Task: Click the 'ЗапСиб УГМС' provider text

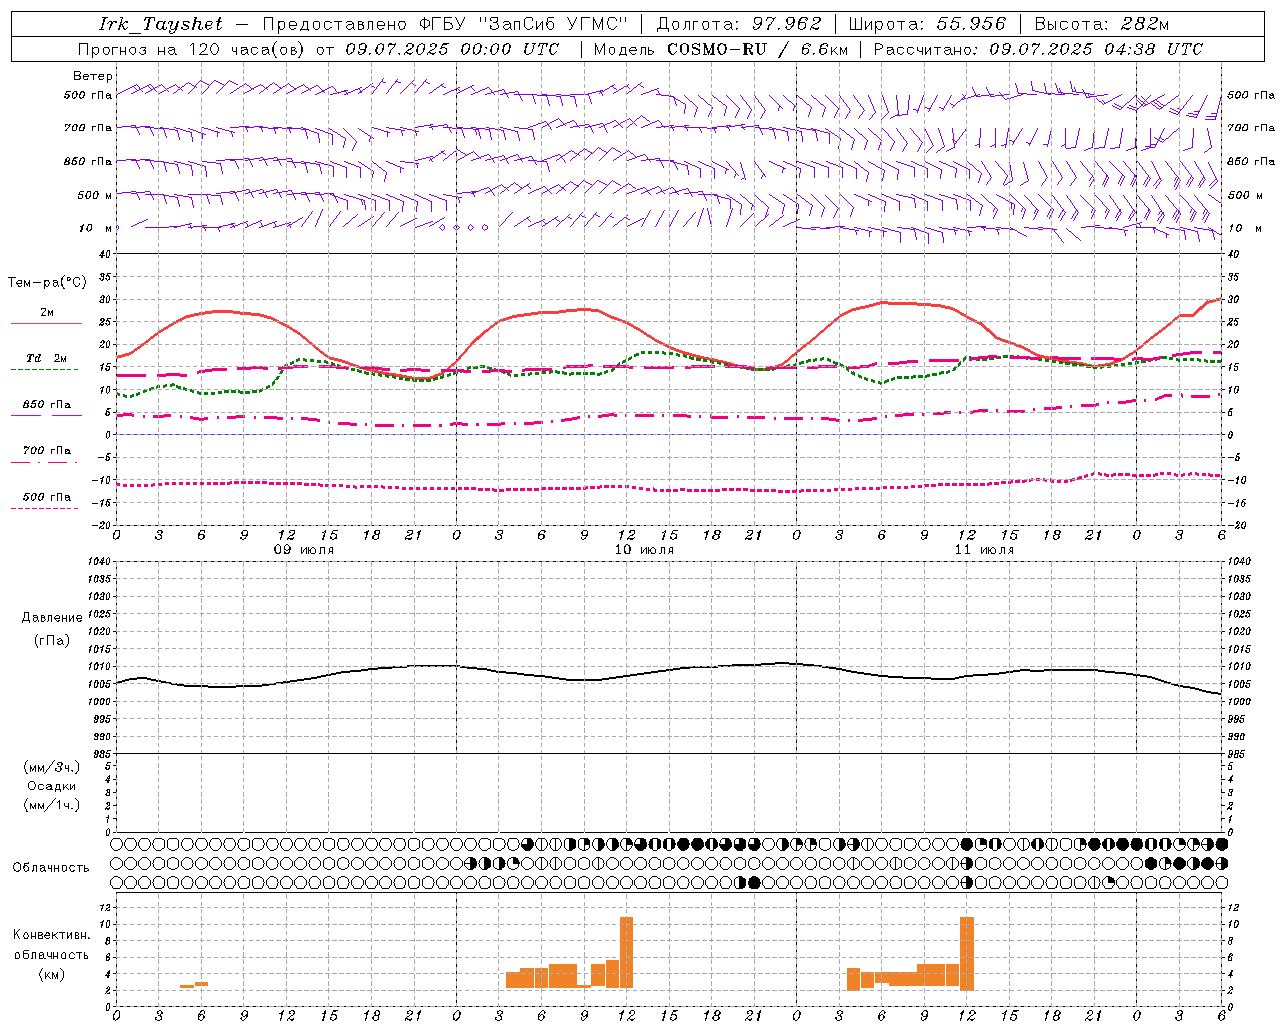Action: click(x=553, y=24)
